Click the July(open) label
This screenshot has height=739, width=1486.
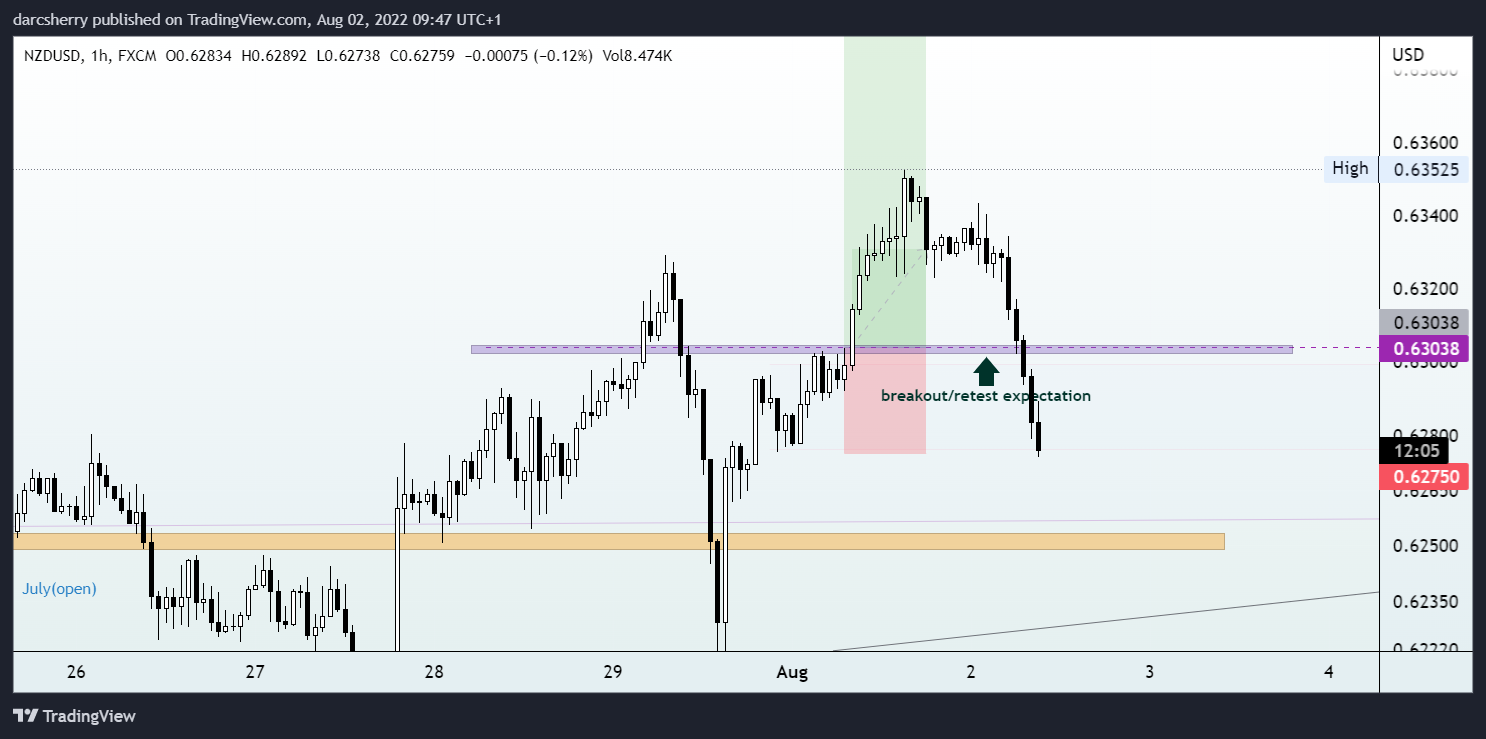[60, 589]
